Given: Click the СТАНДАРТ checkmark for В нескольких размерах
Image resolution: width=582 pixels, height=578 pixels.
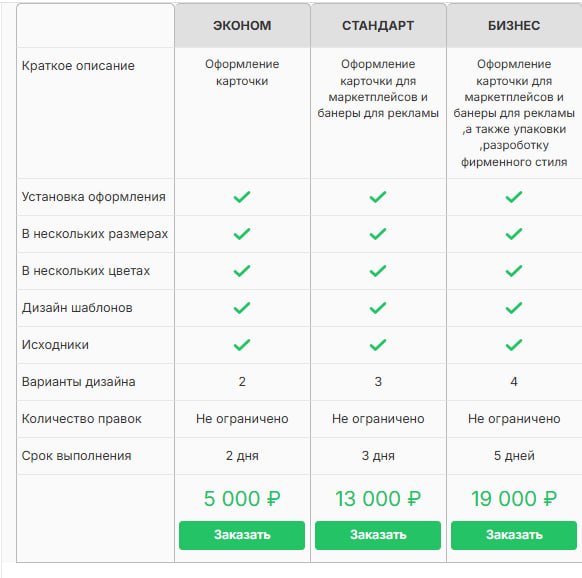Looking at the screenshot, I should [378, 234].
